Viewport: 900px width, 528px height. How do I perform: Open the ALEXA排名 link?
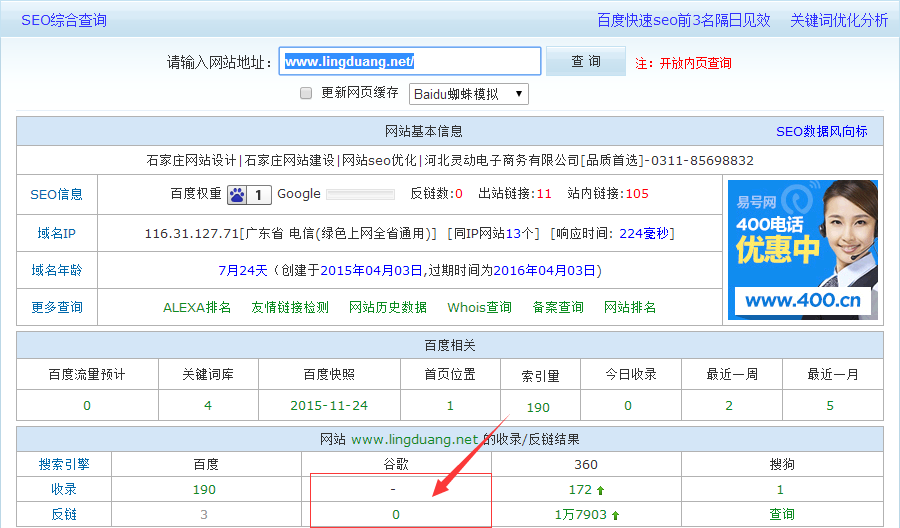197,307
